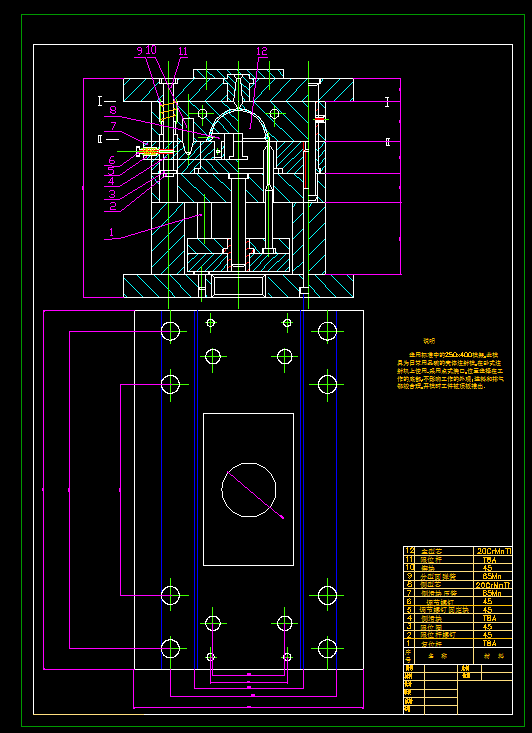Click TBA material in parts list row 1

pos(489,643)
